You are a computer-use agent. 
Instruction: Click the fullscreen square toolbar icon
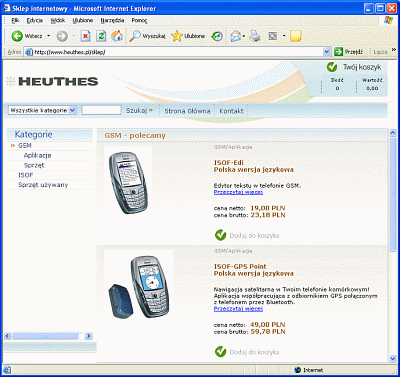pos(273,36)
